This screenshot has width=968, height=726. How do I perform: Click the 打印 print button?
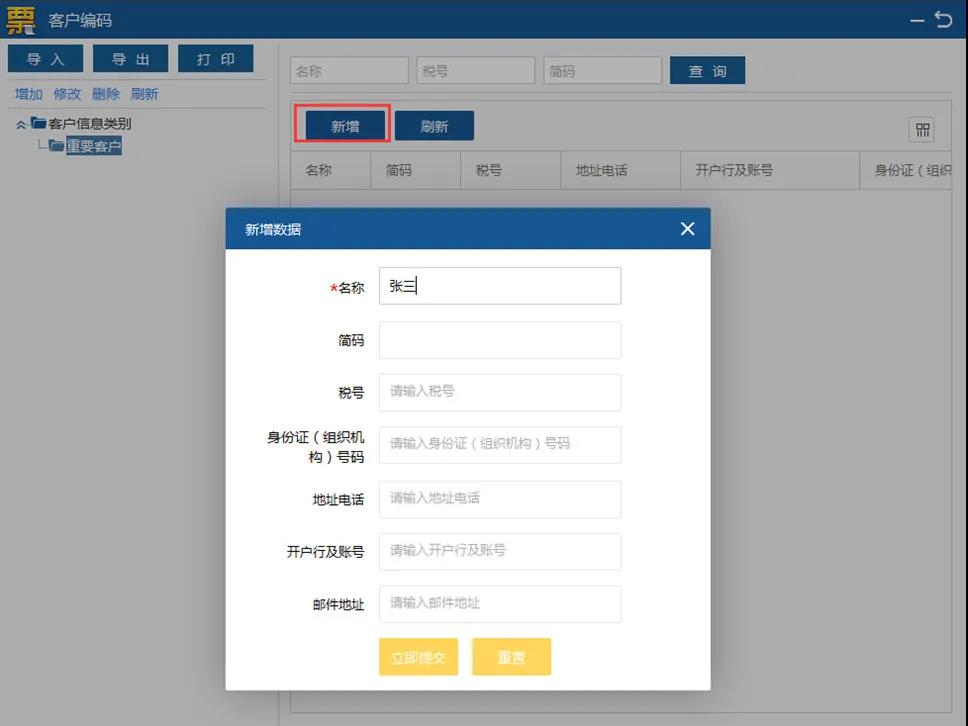tap(216, 58)
